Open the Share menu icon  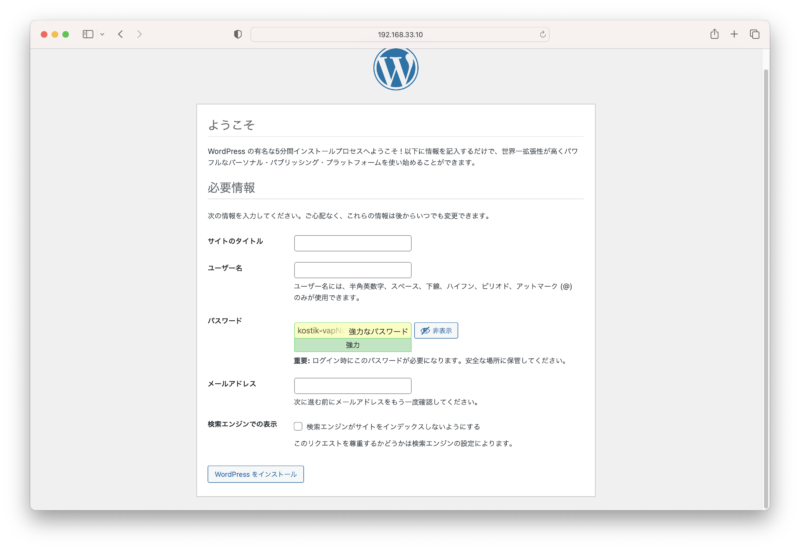point(714,34)
